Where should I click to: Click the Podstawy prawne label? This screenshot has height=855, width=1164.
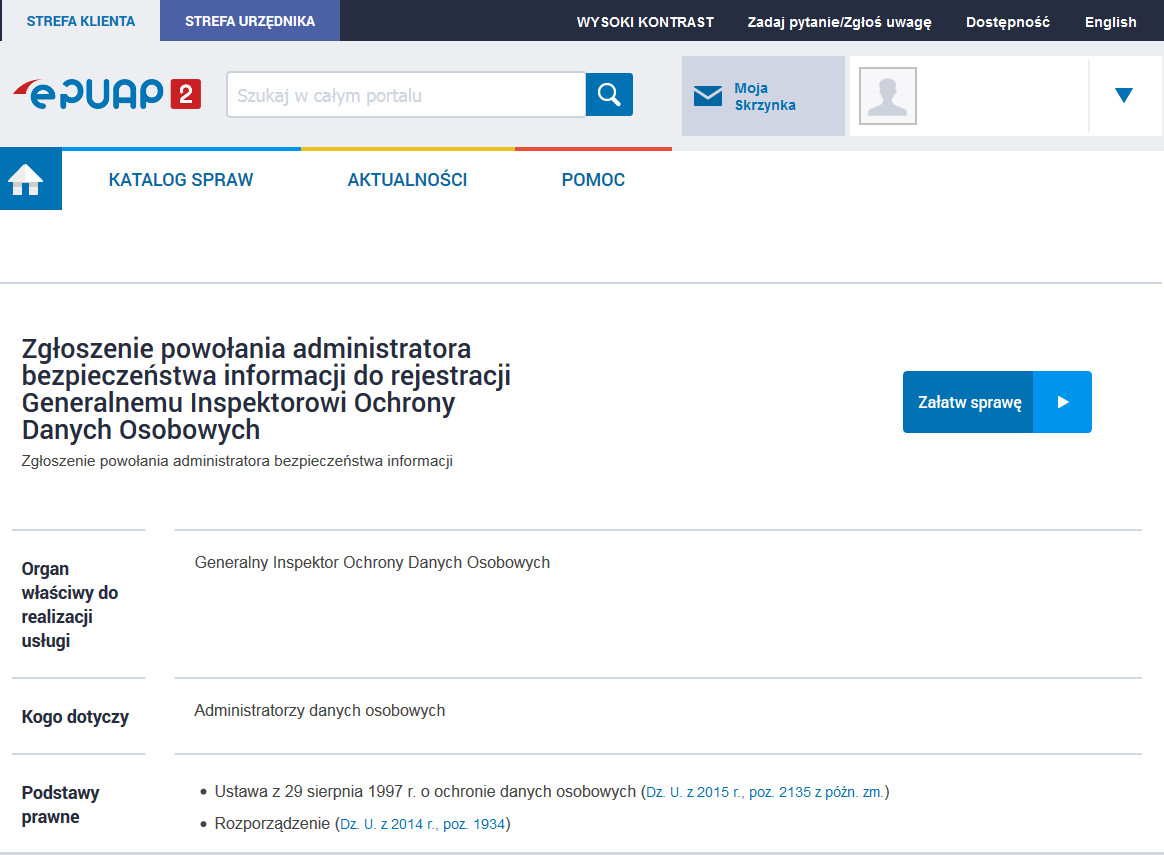click(60, 805)
